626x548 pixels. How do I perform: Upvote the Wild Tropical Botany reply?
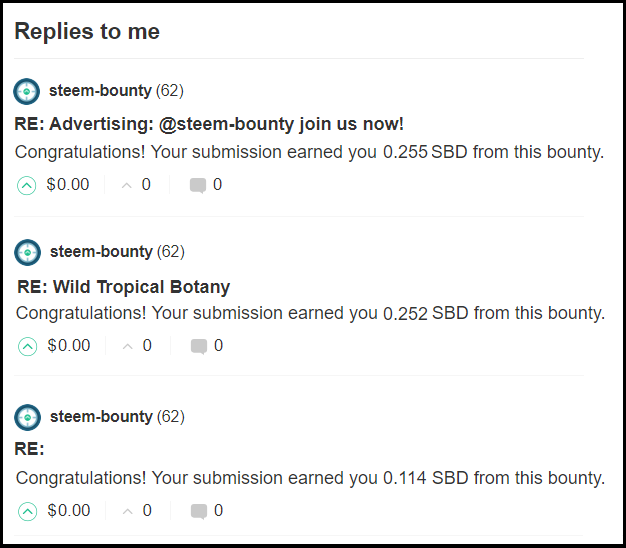tap(27, 346)
